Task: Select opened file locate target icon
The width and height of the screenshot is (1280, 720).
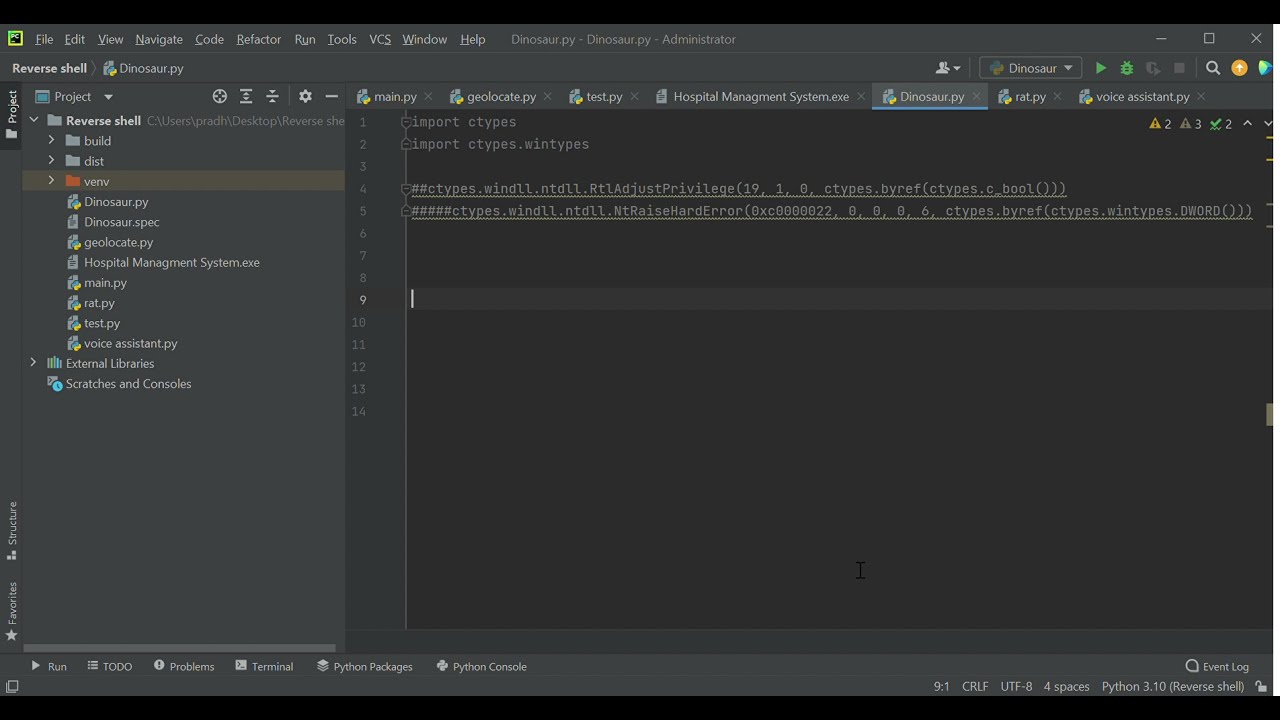Action: [x=220, y=96]
